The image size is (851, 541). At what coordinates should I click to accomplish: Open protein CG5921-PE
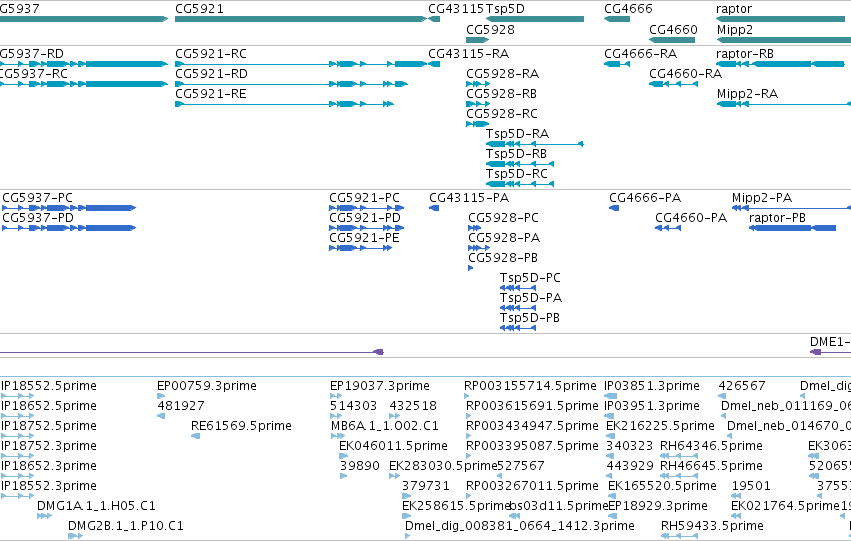(364, 238)
